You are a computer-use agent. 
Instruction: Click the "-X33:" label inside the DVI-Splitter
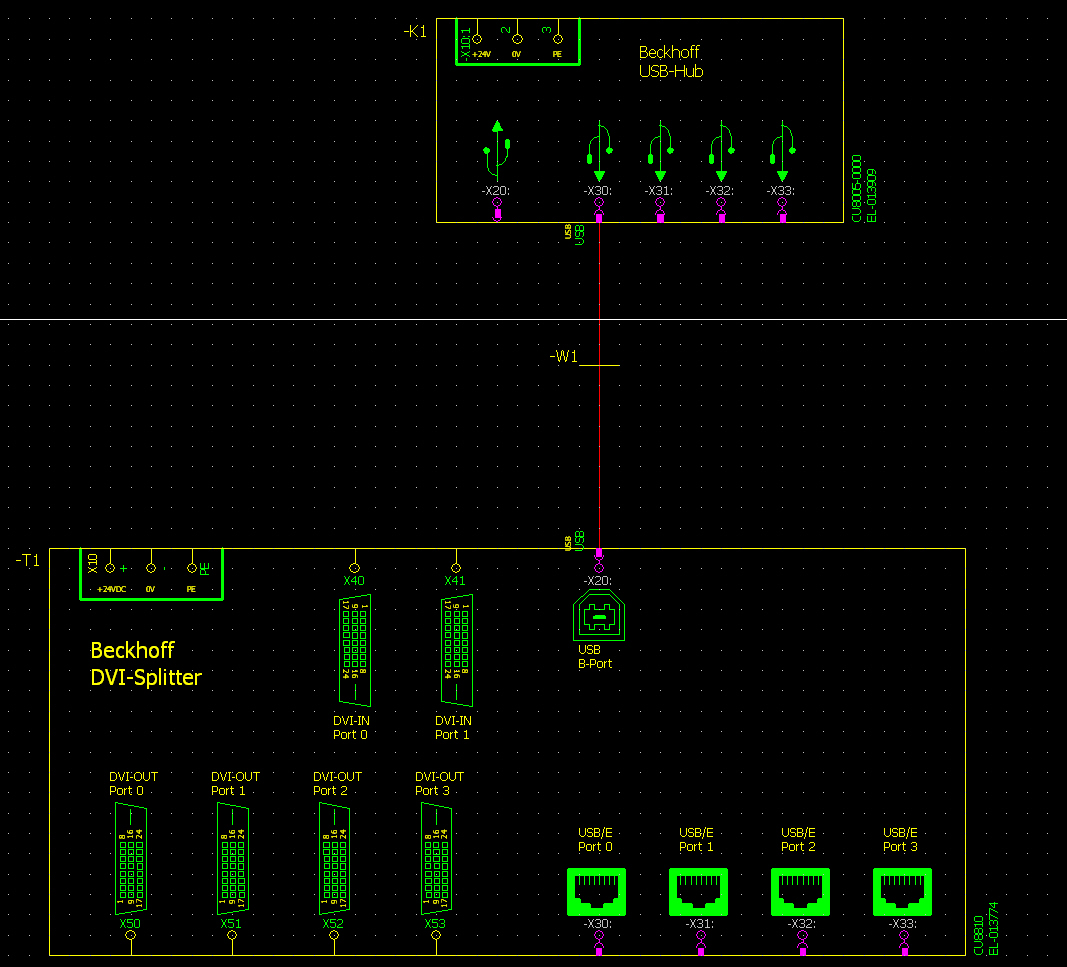pyautogui.click(x=902, y=923)
